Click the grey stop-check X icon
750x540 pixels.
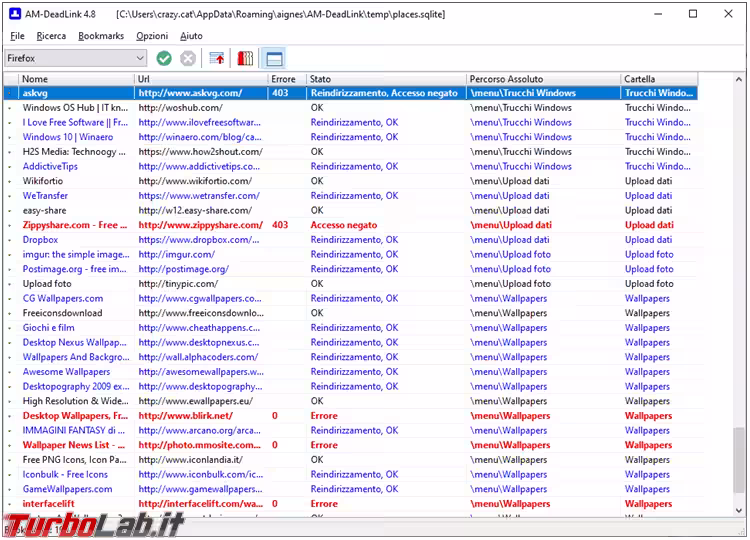tap(188, 58)
